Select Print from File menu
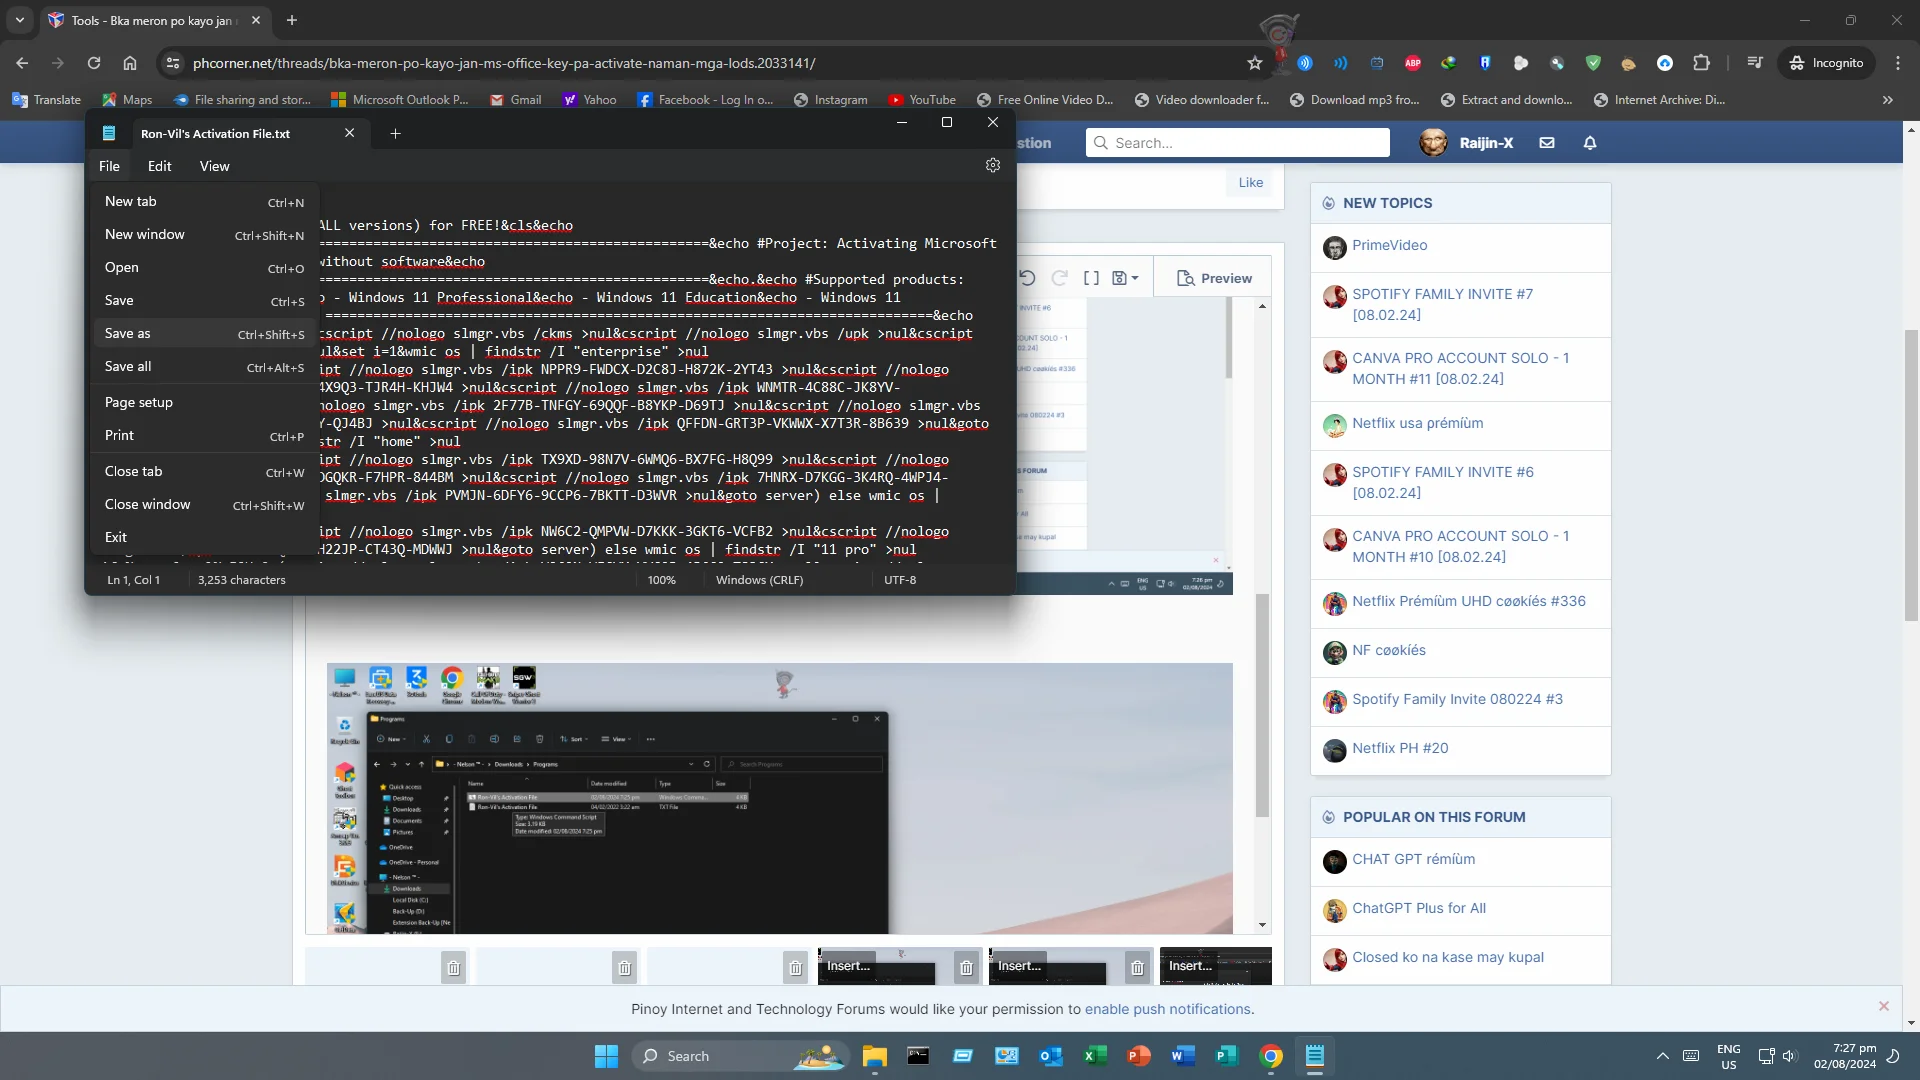The image size is (1920, 1080). (205, 436)
